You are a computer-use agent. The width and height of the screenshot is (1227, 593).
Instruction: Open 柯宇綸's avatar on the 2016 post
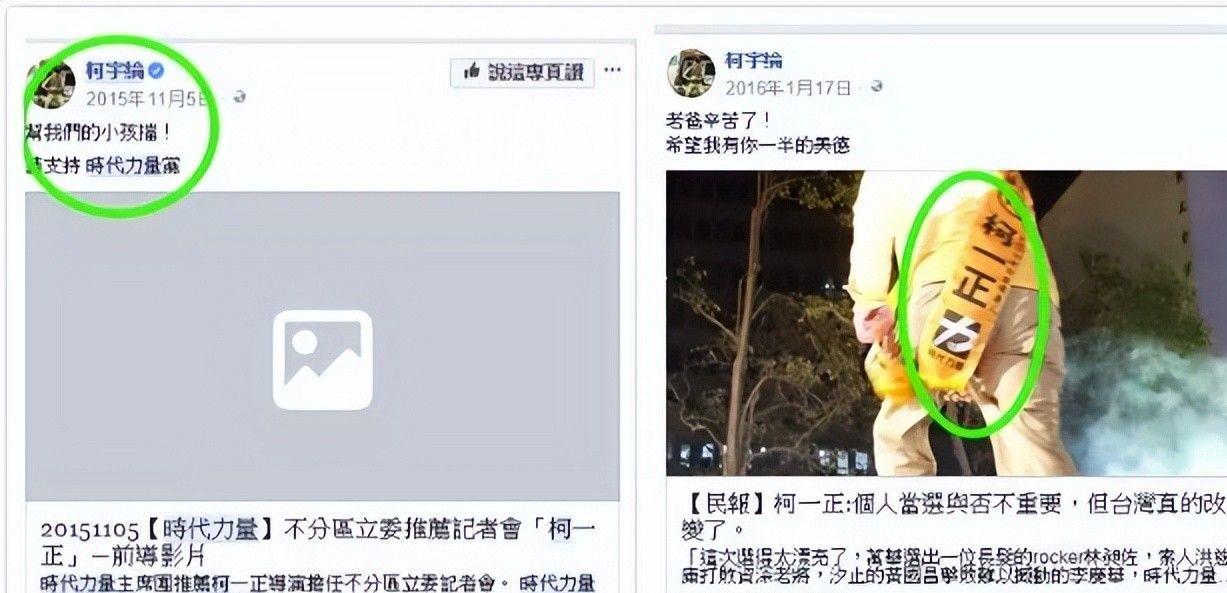(x=690, y=73)
